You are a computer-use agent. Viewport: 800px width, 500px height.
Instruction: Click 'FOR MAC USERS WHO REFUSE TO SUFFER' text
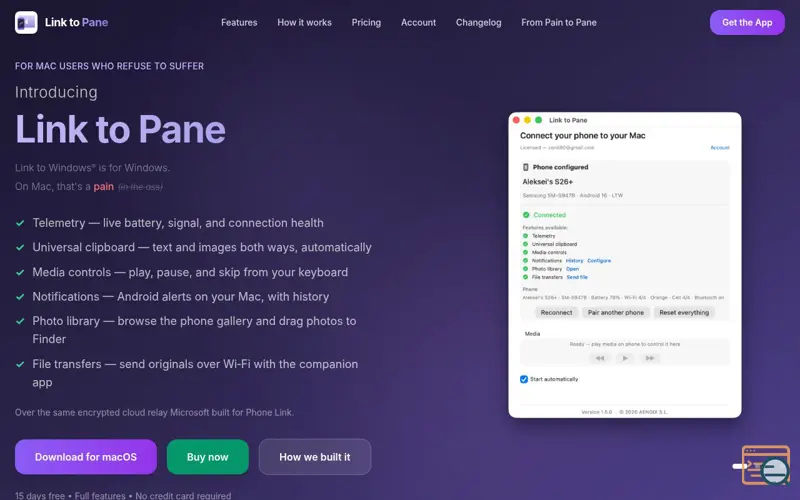109,66
